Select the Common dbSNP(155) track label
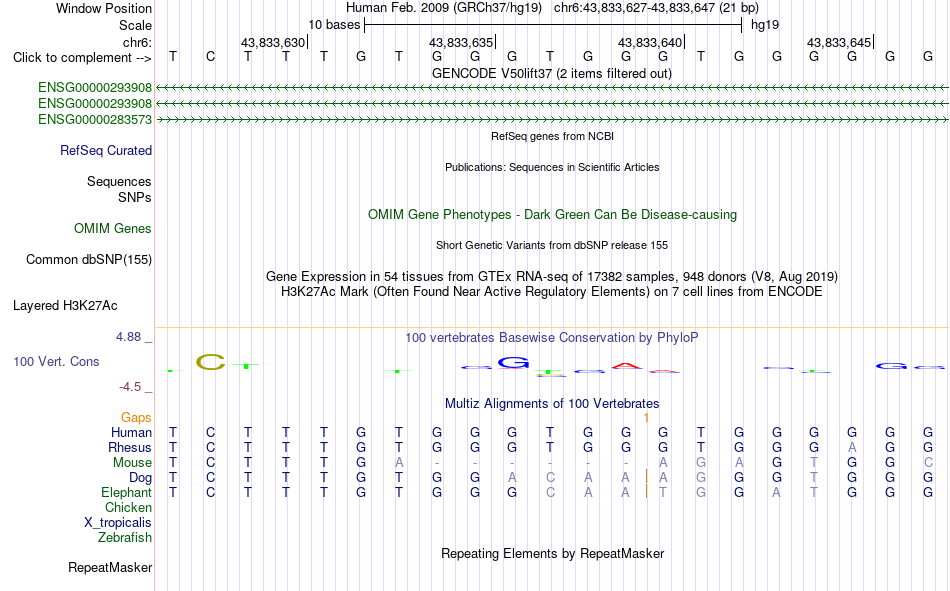Viewport: 950px width, 591px height. click(88, 259)
